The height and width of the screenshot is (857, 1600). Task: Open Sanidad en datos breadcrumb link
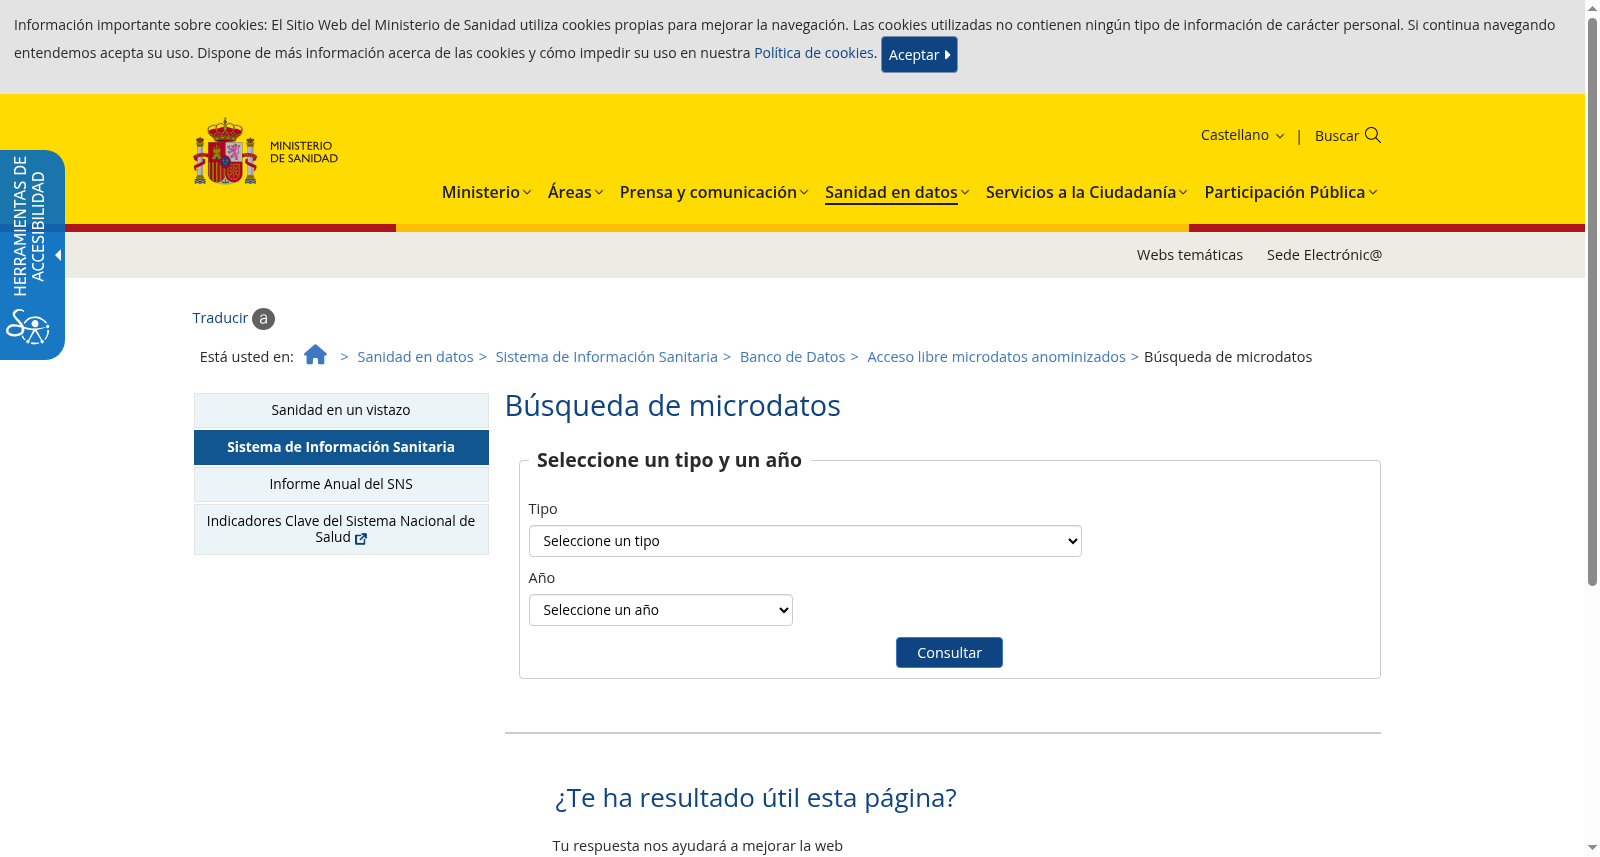(x=415, y=357)
